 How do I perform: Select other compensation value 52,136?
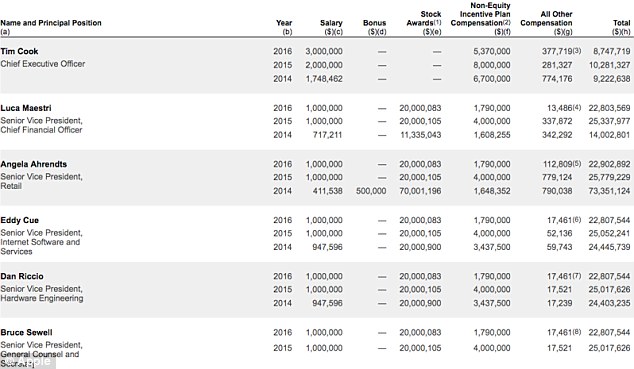[560, 234]
